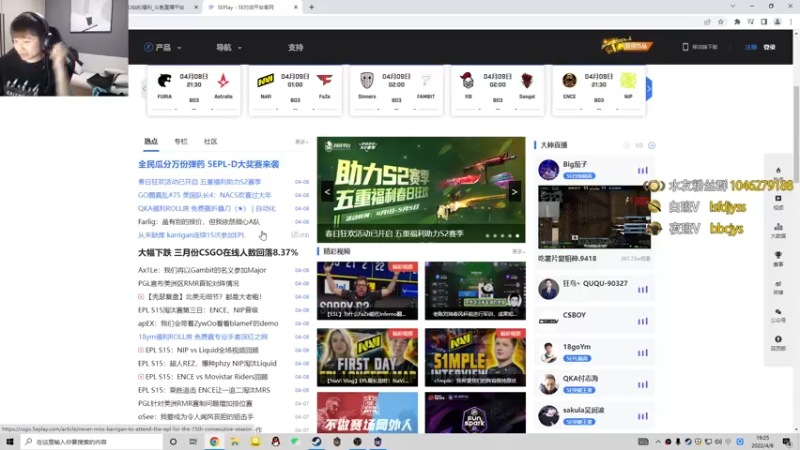Open 18goYm streamer entry

click(594, 352)
